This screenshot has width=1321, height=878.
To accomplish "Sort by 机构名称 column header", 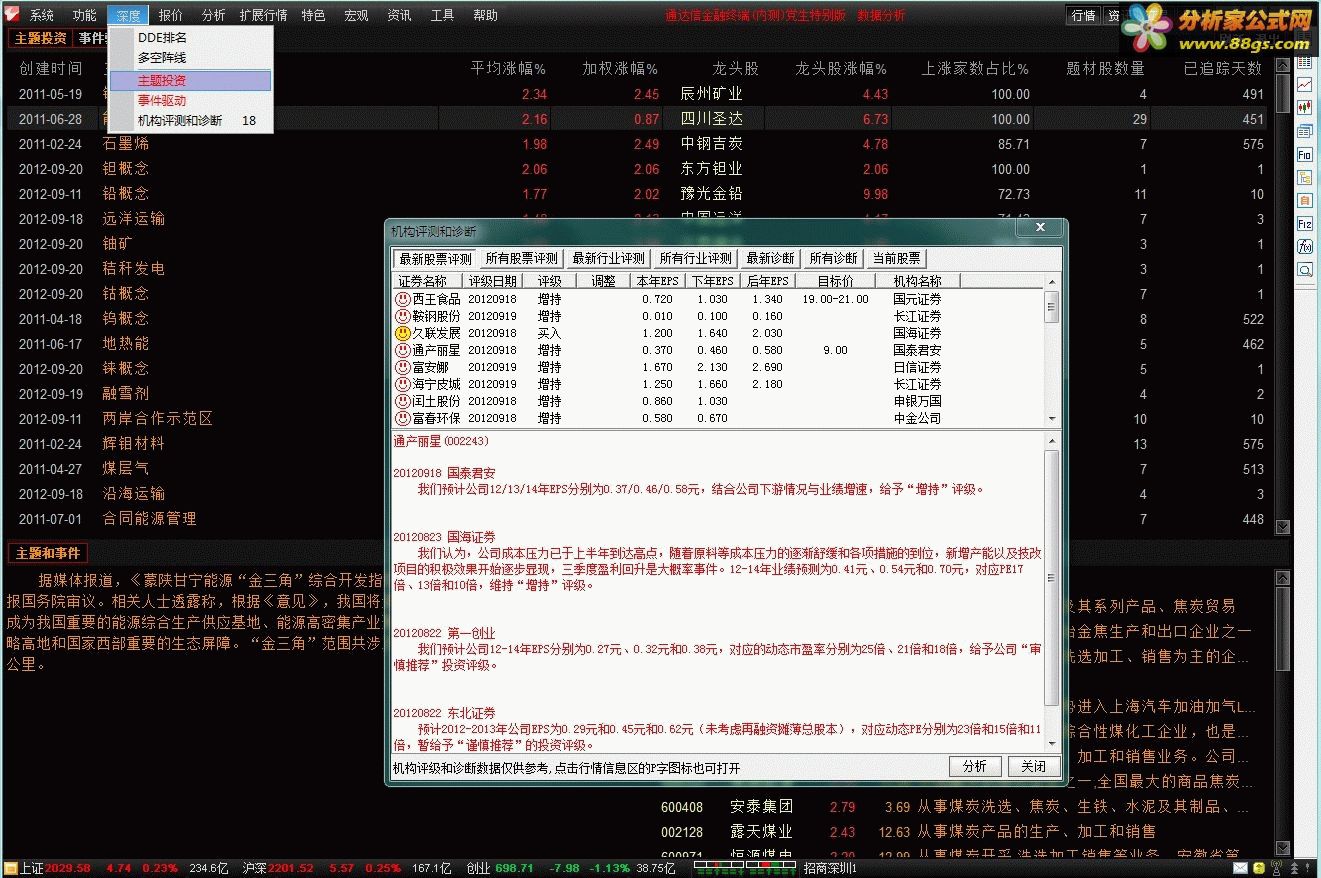I will pyautogui.click(x=917, y=281).
